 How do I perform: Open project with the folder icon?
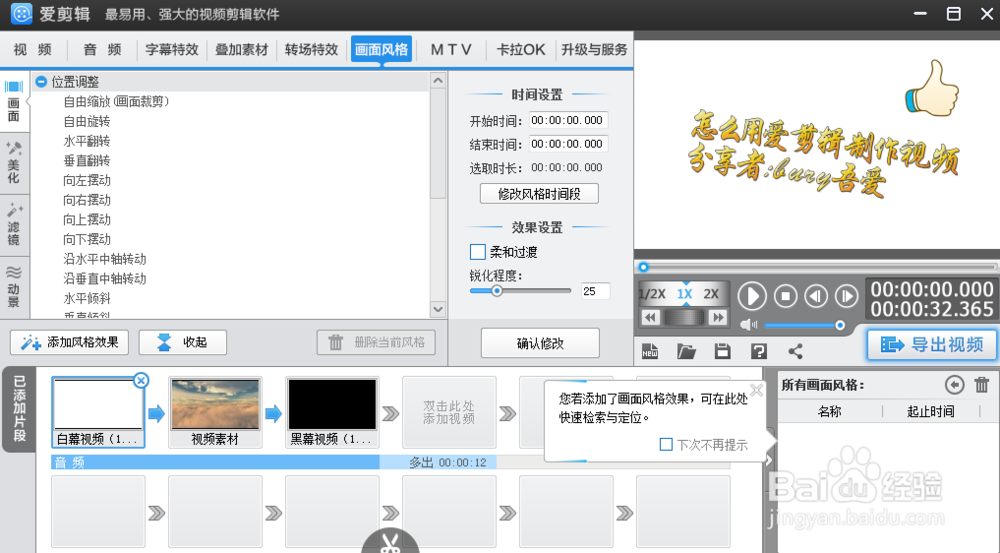pos(686,351)
